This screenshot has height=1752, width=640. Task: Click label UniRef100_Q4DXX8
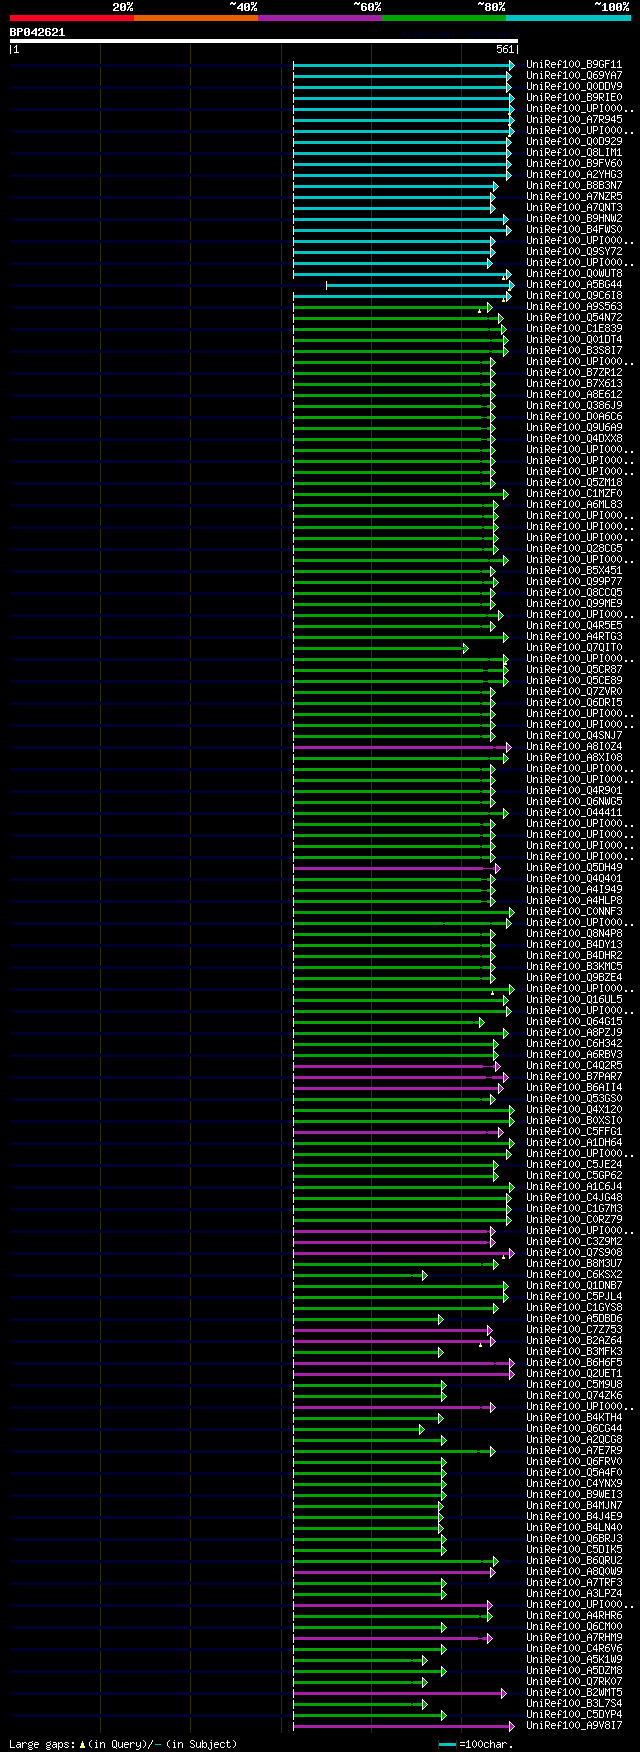tap(574, 438)
